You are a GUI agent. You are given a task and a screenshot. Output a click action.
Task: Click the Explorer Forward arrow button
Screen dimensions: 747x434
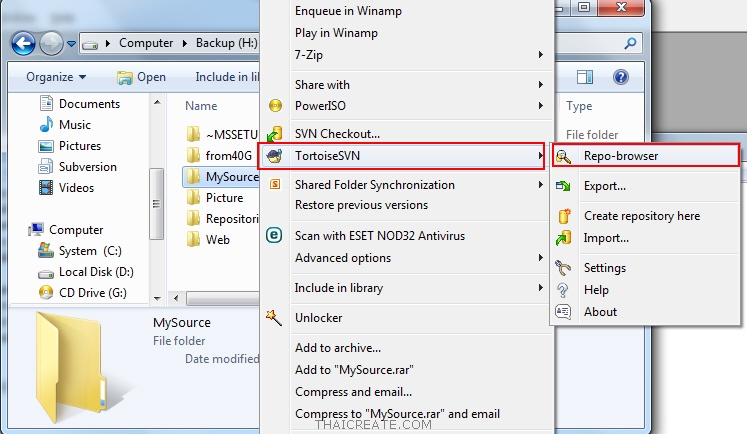tap(51, 44)
